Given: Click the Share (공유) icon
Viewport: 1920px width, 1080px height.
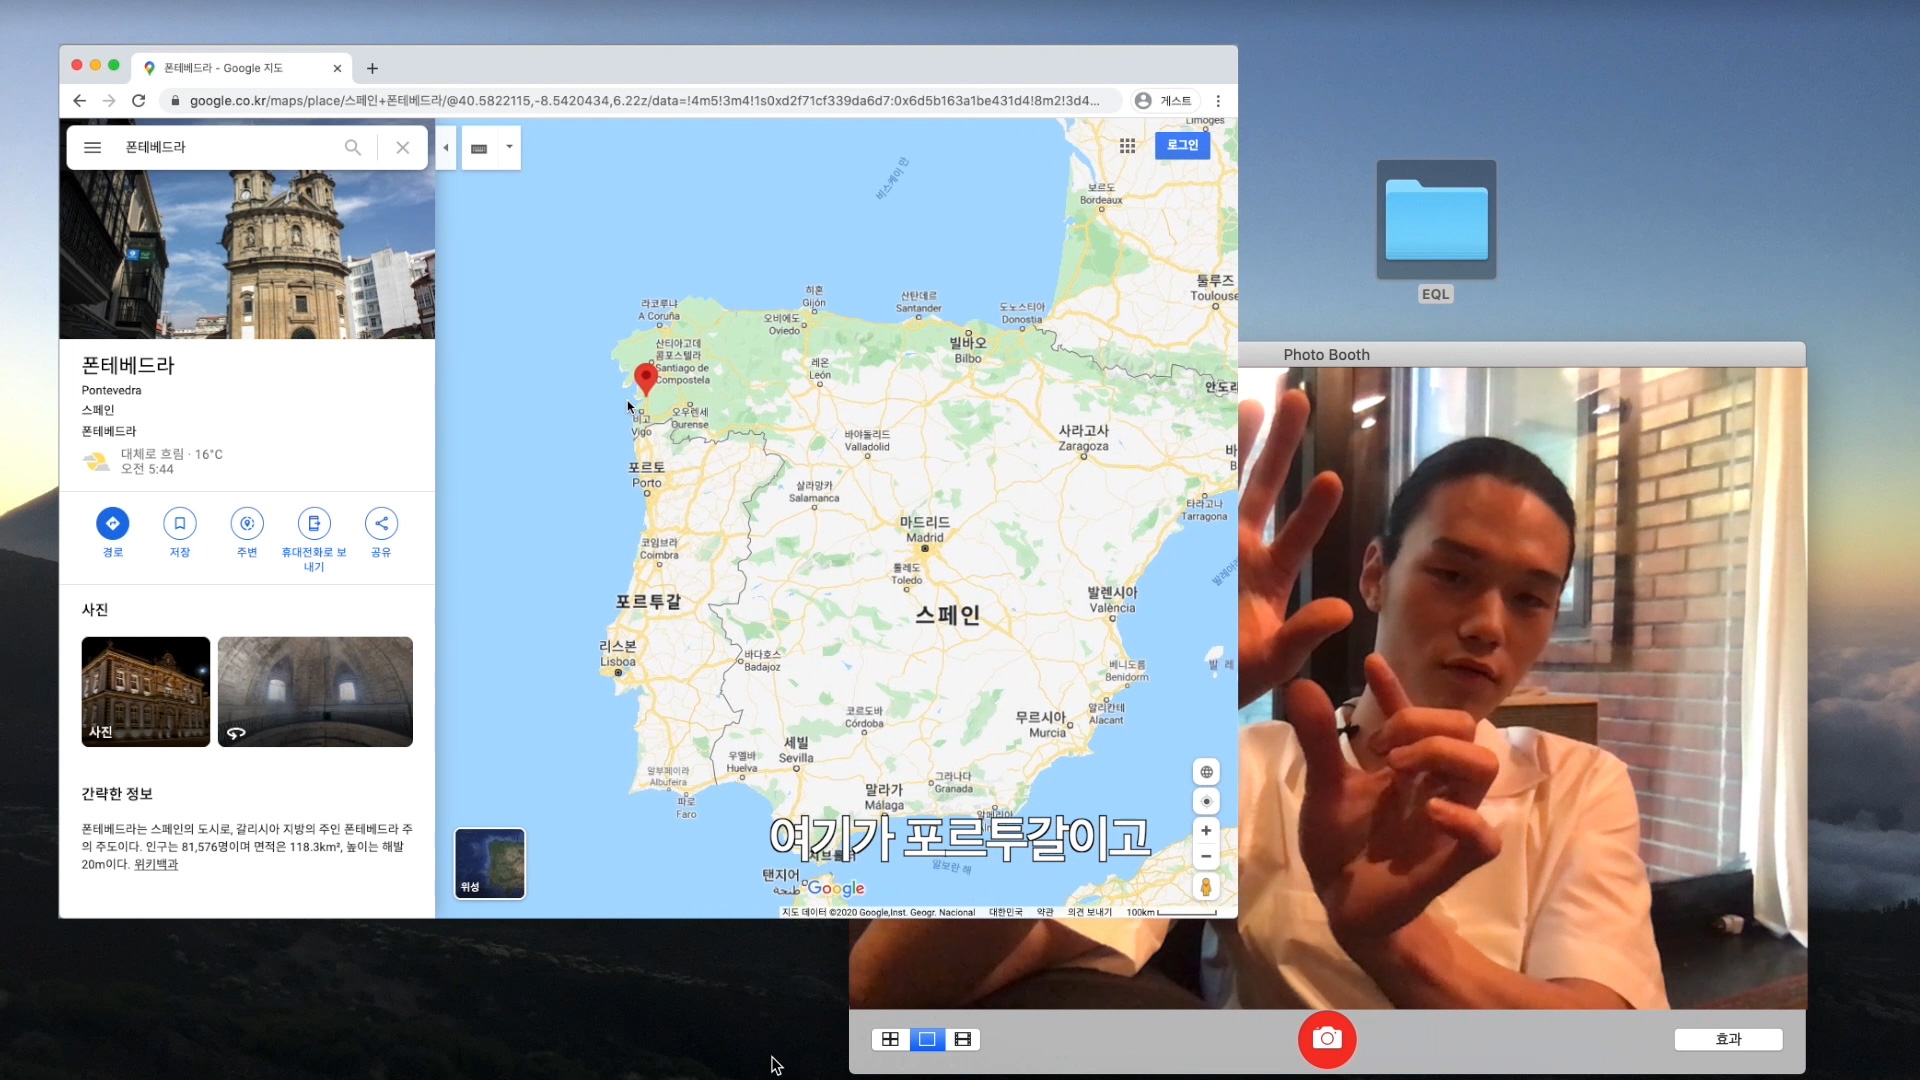Looking at the screenshot, I should pyautogui.click(x=381, y=523).
